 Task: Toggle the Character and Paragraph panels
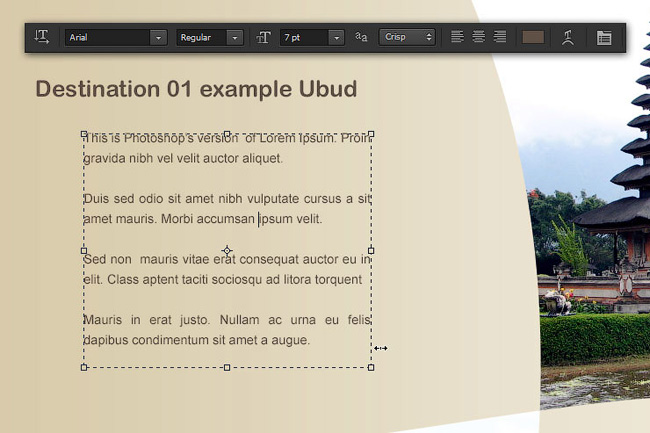tap(604, 37)
